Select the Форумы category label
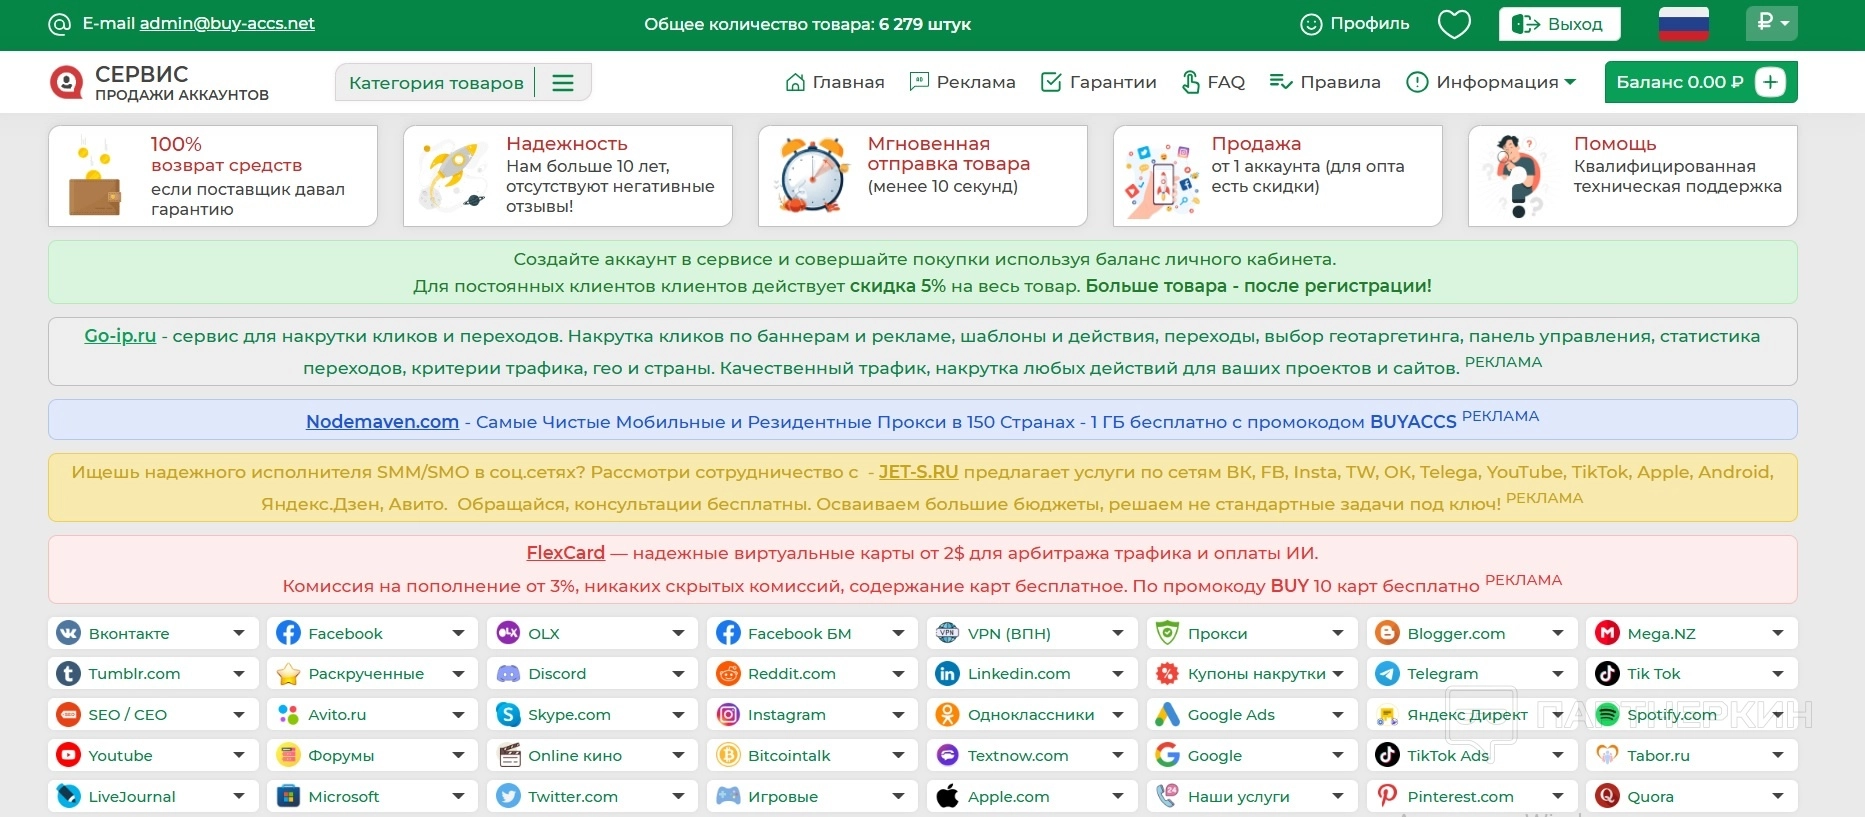Image resolution: width=1865 pixels, height=817 pixels. [x=341, y=756]
